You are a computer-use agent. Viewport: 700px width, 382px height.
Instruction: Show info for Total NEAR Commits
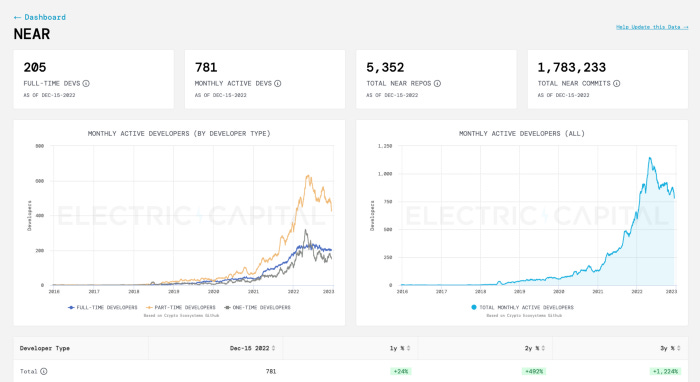(617, 83)
